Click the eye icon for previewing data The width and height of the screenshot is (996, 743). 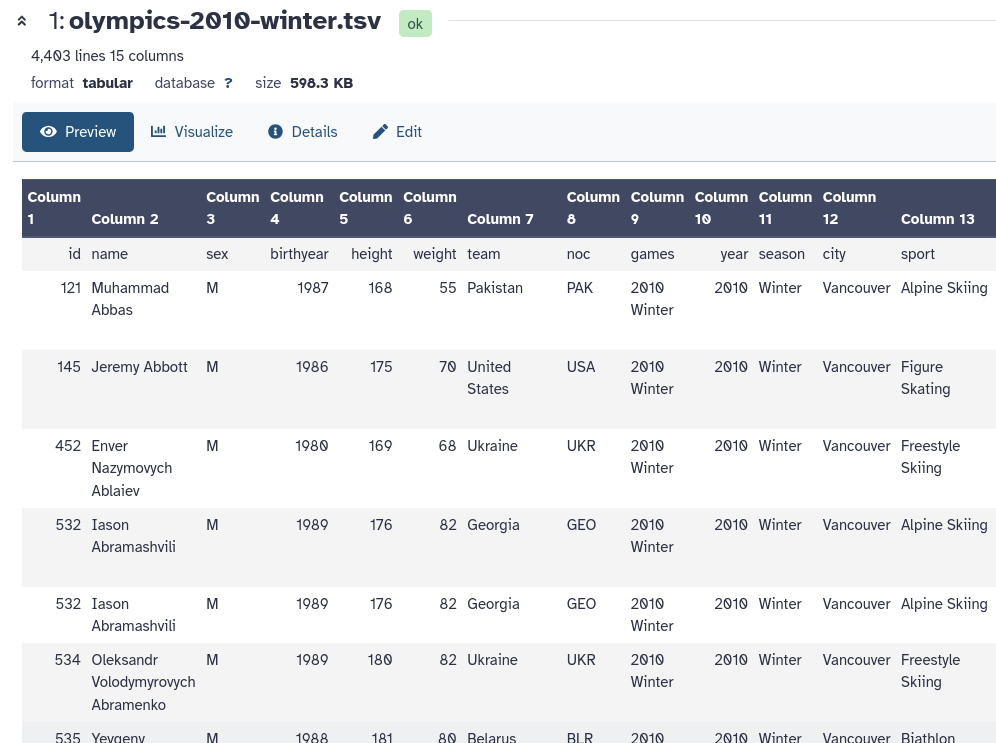(x=48, y=131)
